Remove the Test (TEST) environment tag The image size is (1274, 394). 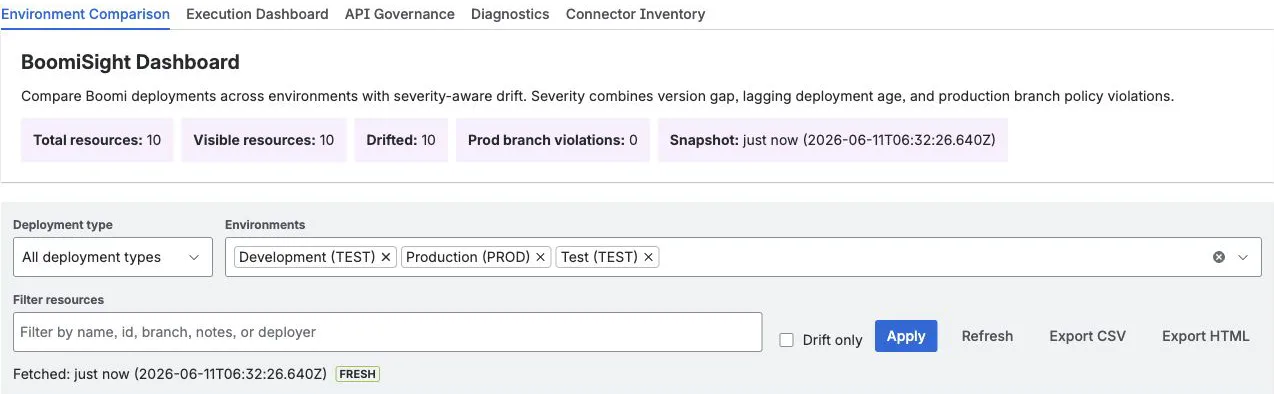click(x=648, y=257)
